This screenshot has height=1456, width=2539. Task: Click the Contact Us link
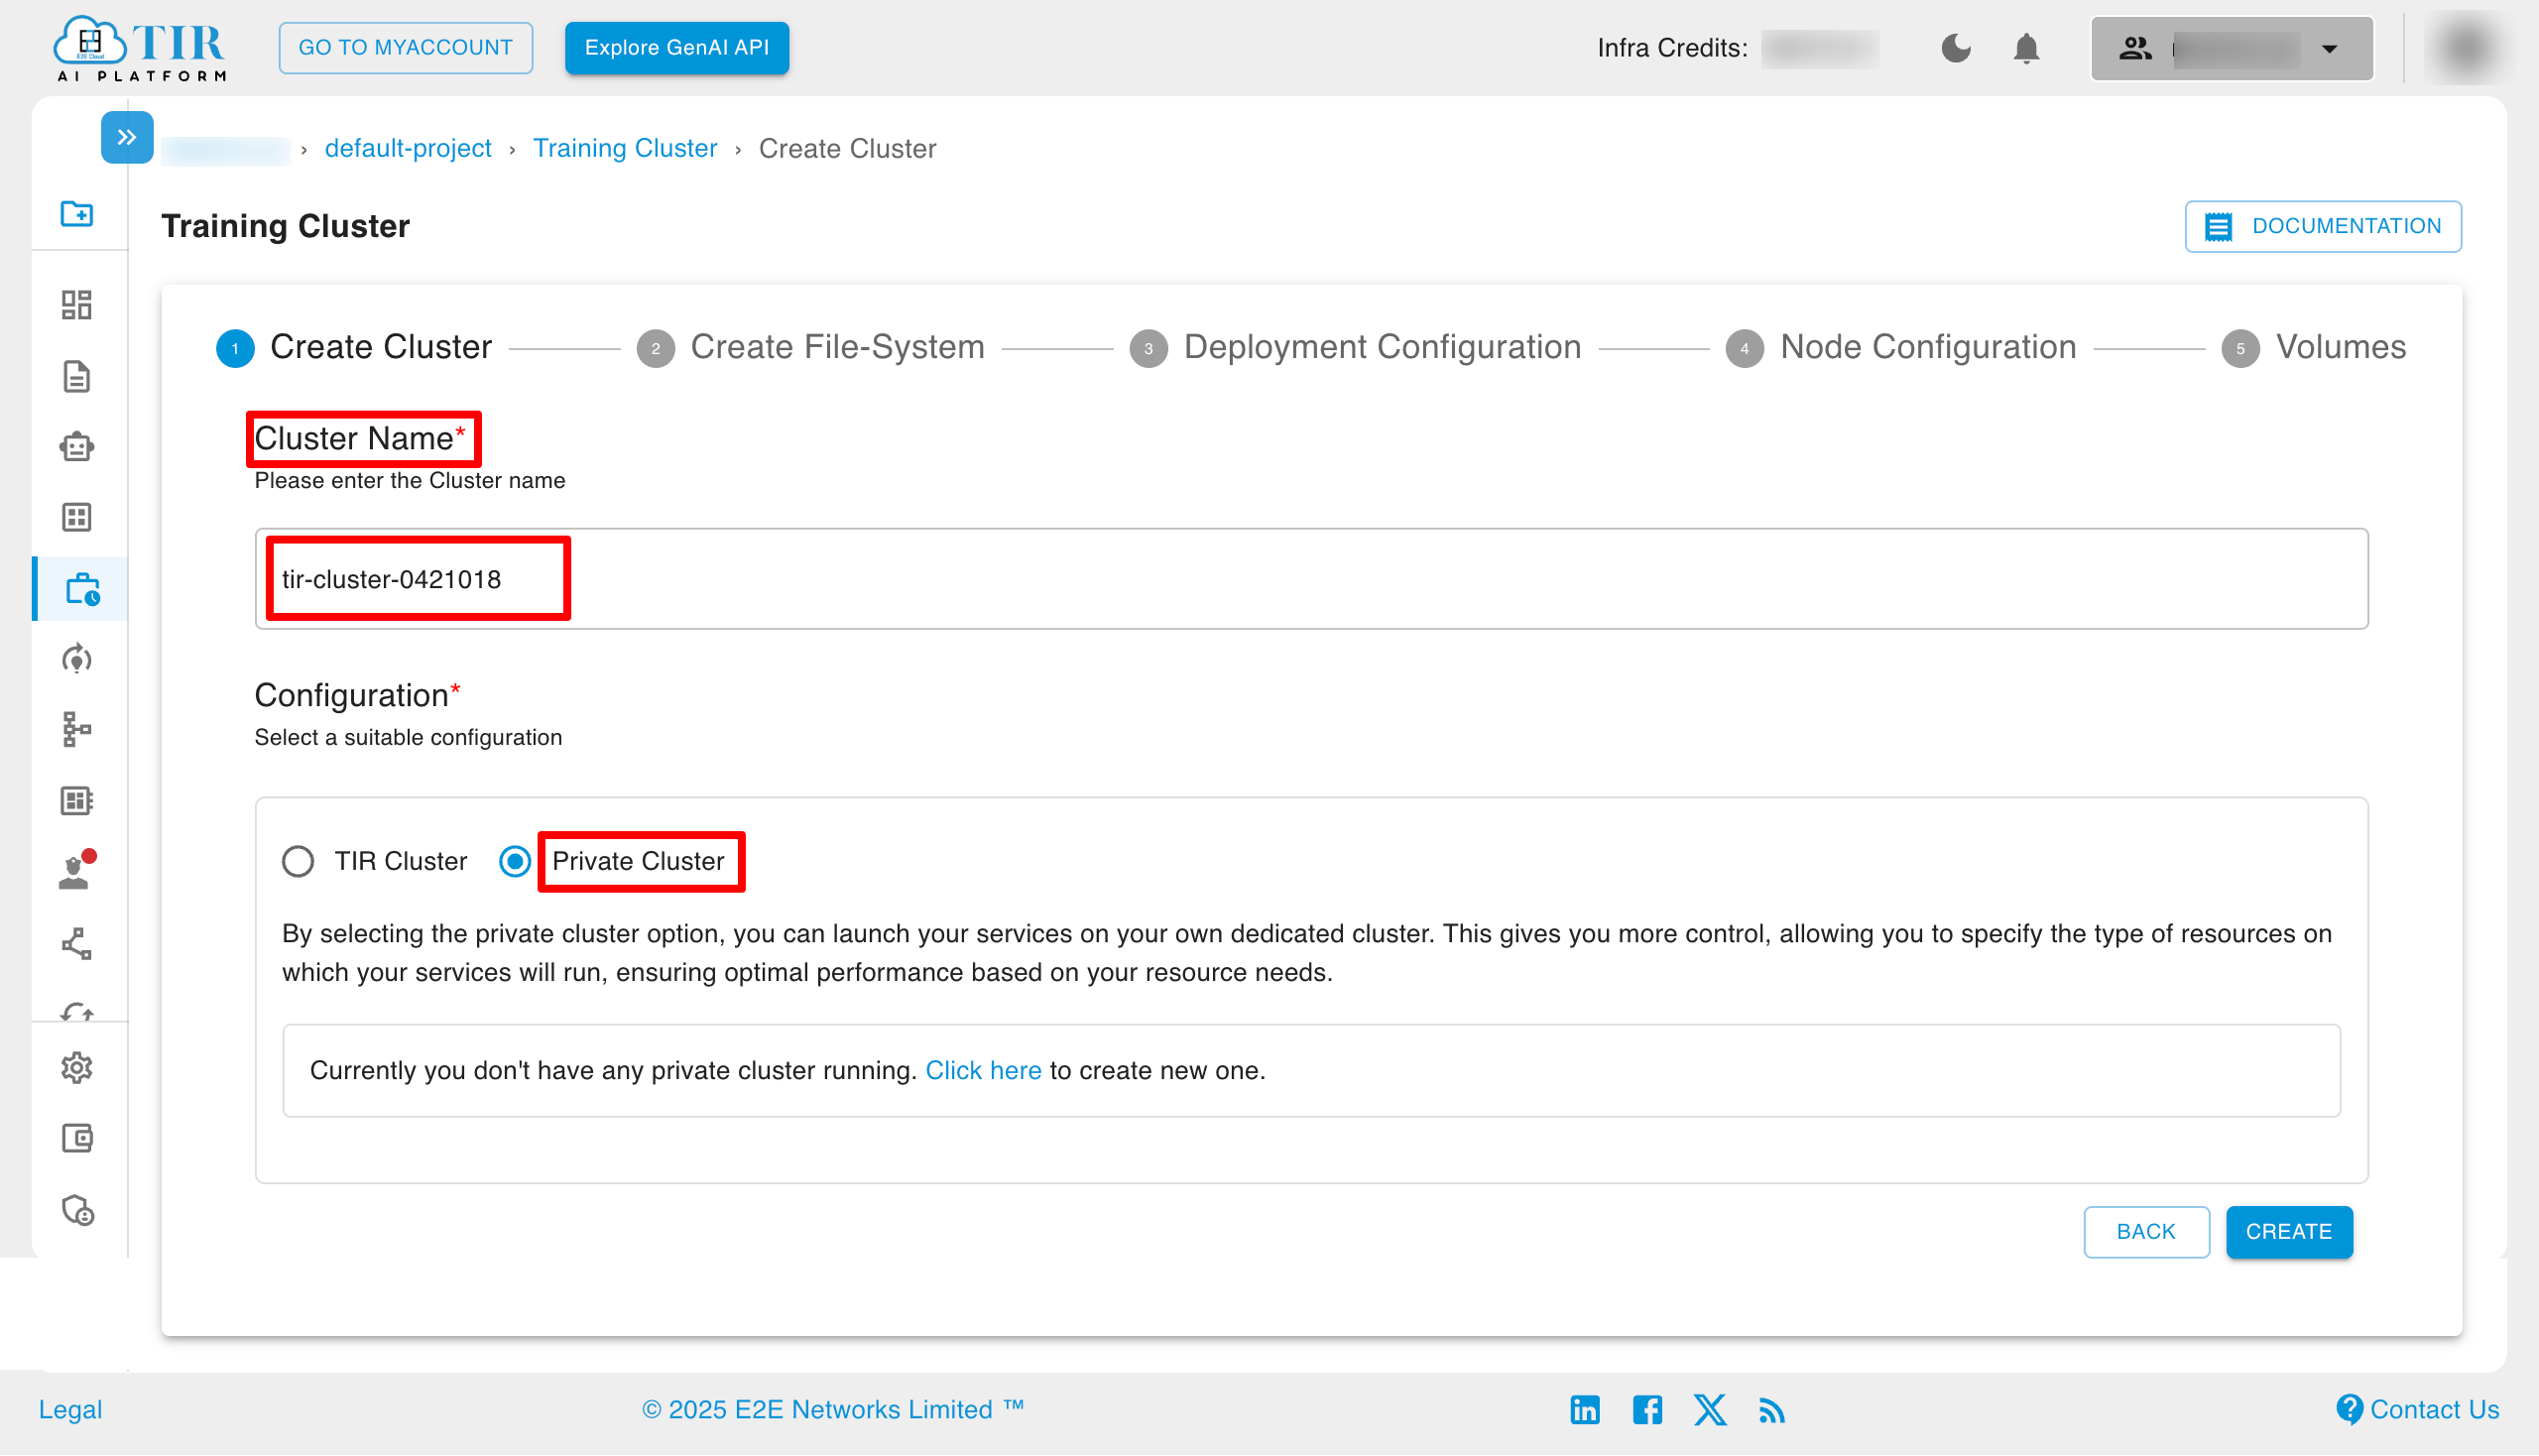pyautogui.click(x=2417, y=1409)
